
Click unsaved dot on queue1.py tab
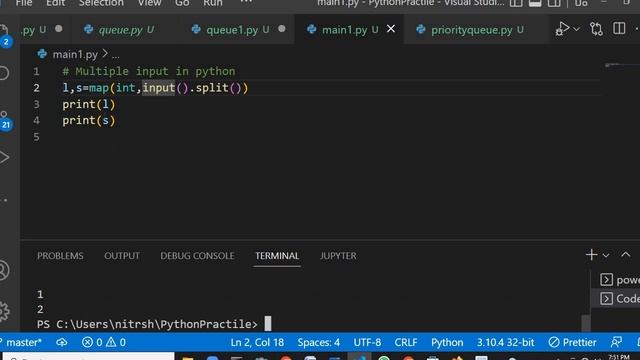[x=282, y=29]
